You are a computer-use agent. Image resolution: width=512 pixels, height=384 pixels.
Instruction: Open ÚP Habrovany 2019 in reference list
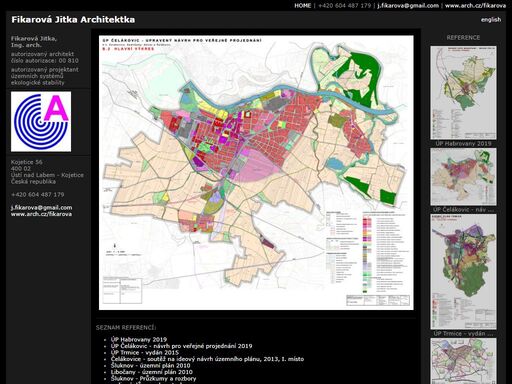pos(139,340)
